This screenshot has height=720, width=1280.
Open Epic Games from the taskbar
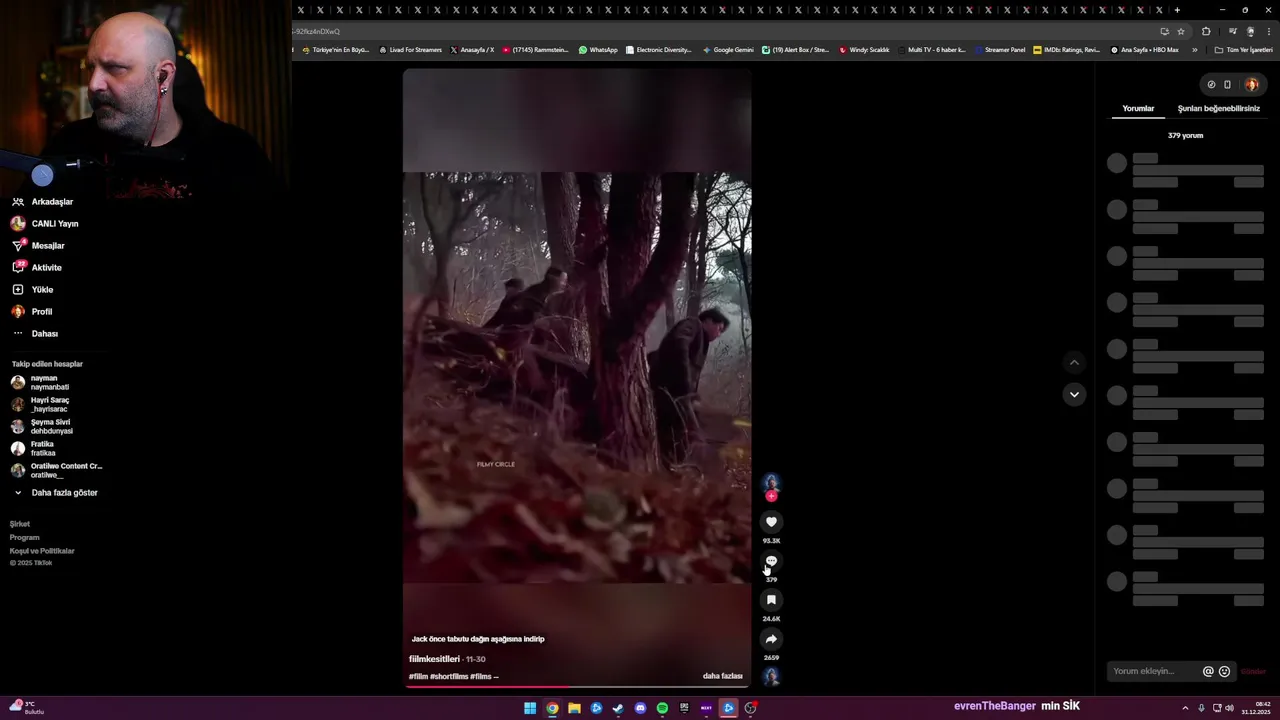click(684, 708)
